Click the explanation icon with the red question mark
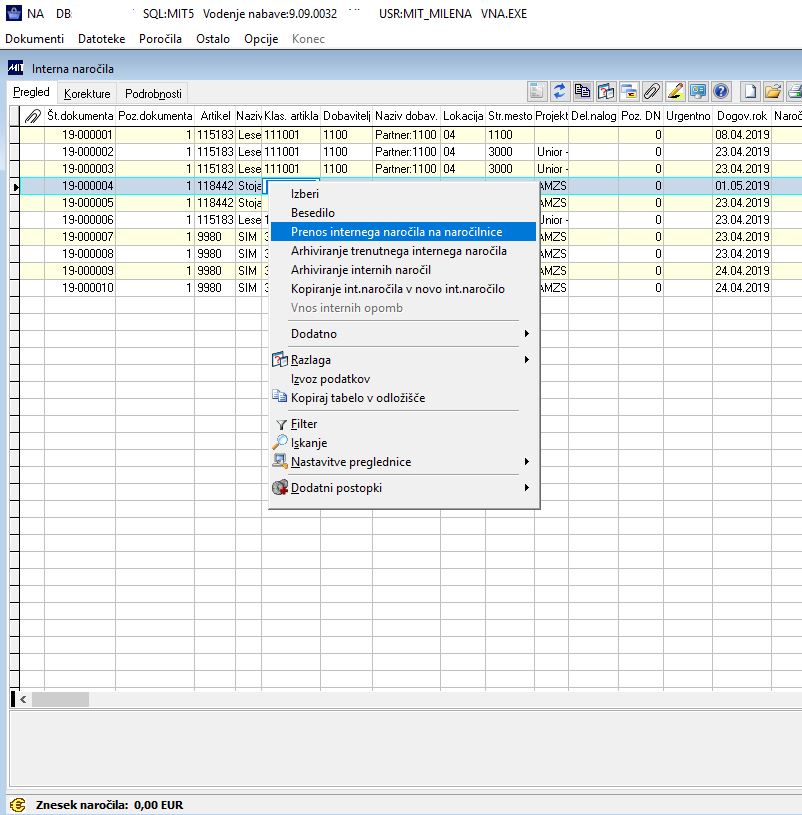Viewport: 802px width, 815px height. point(606,92)
